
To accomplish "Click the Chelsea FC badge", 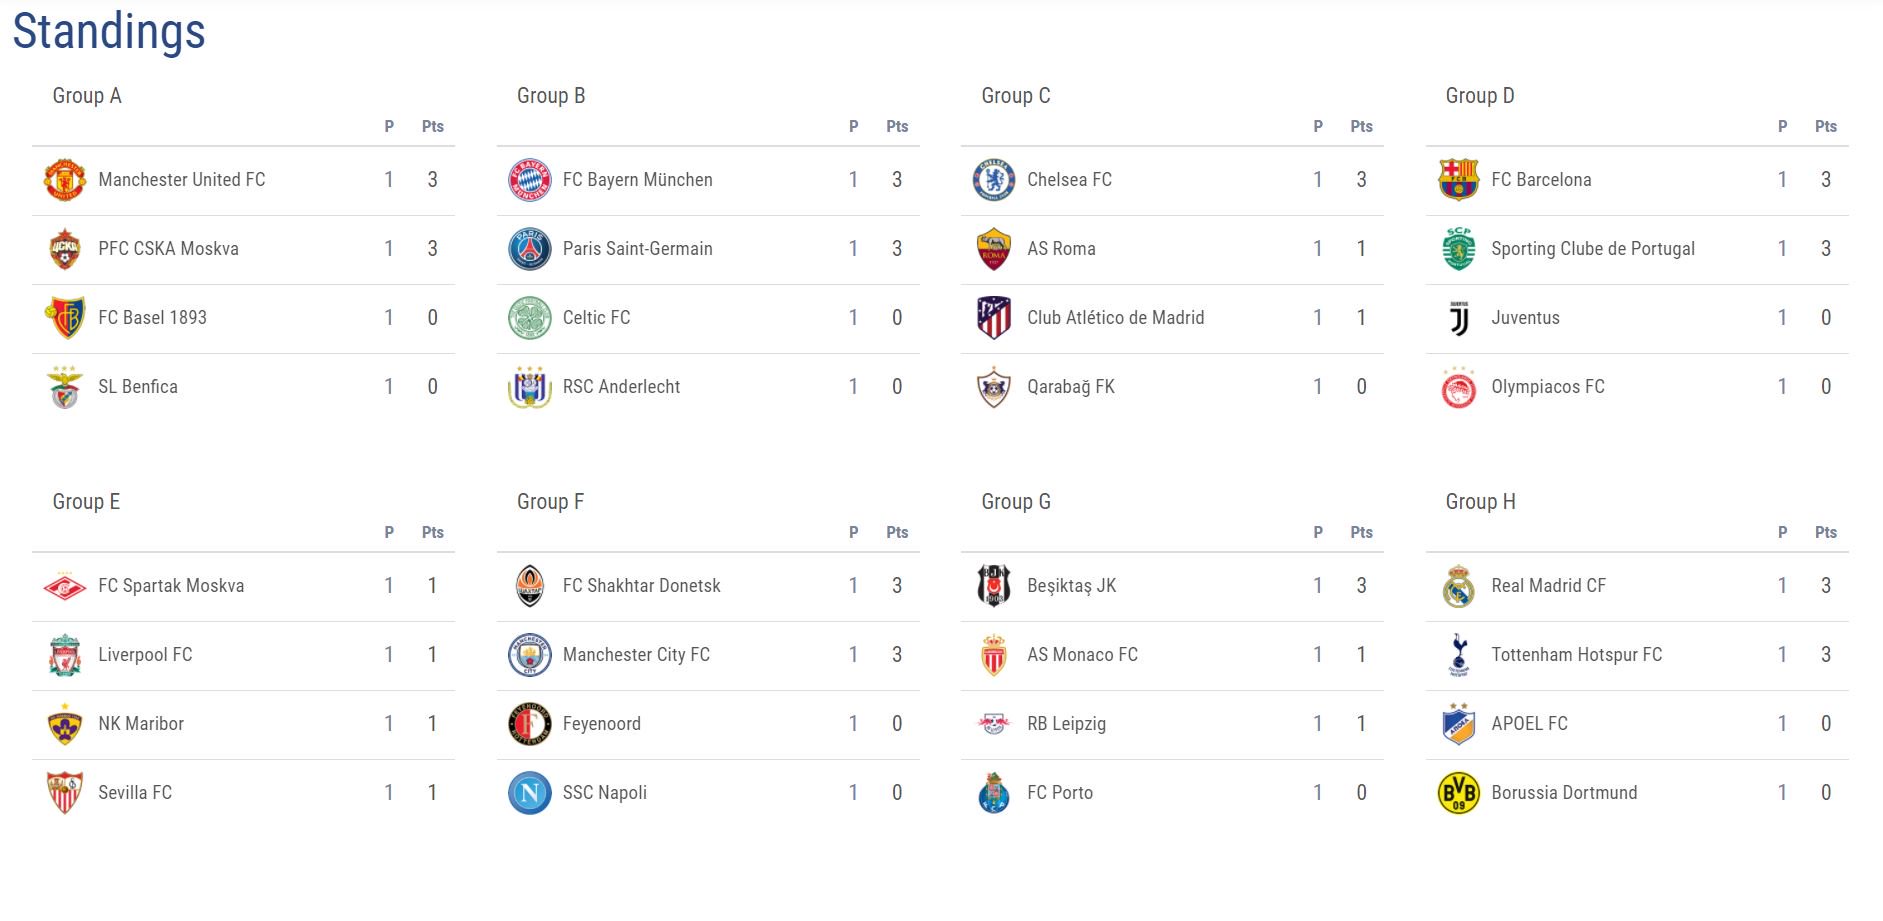I will (993, 180).
